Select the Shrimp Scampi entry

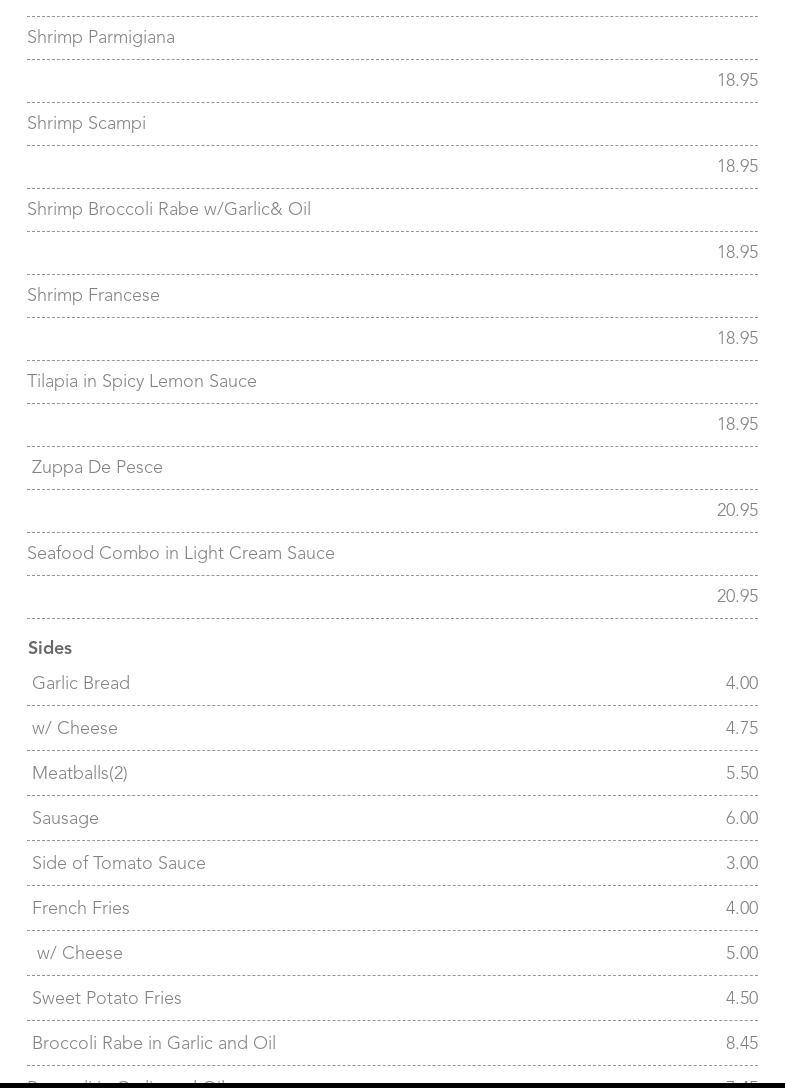(87, 124)
